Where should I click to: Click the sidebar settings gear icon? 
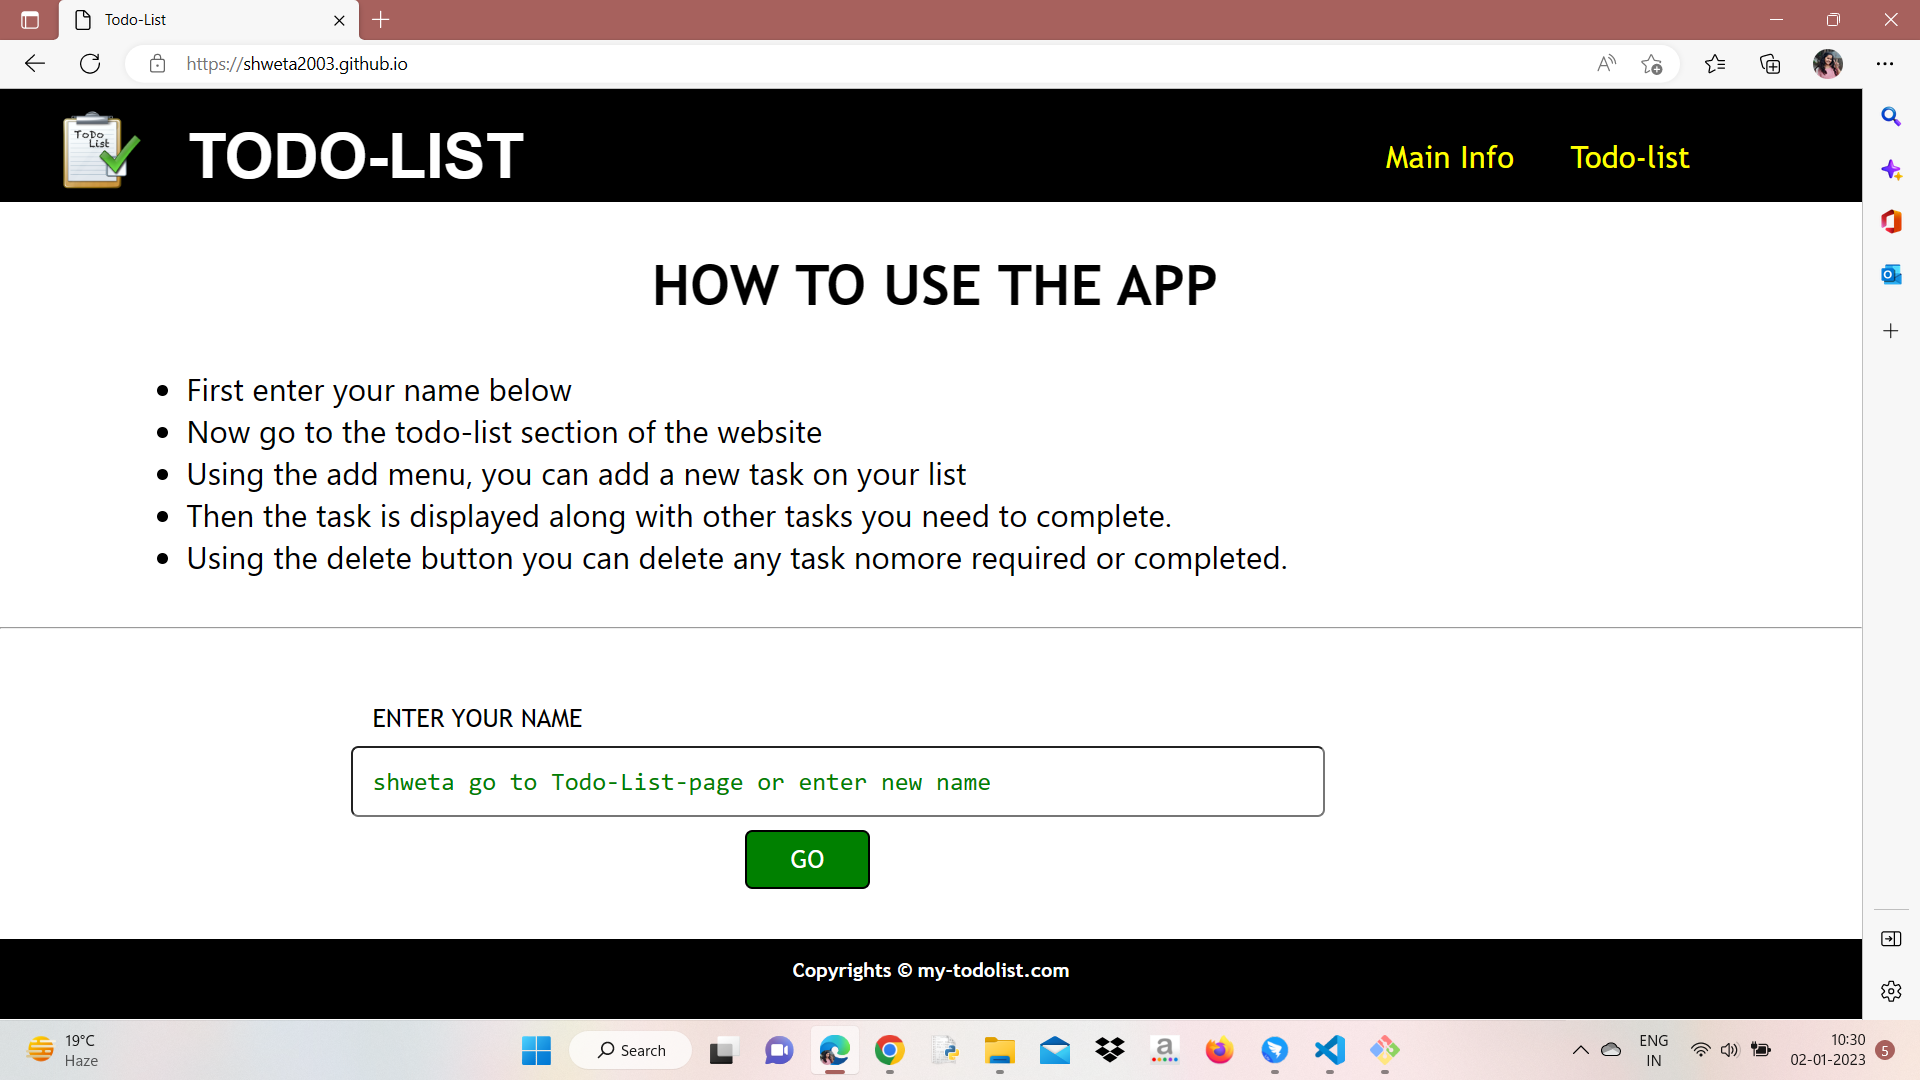coord(1890,991)
